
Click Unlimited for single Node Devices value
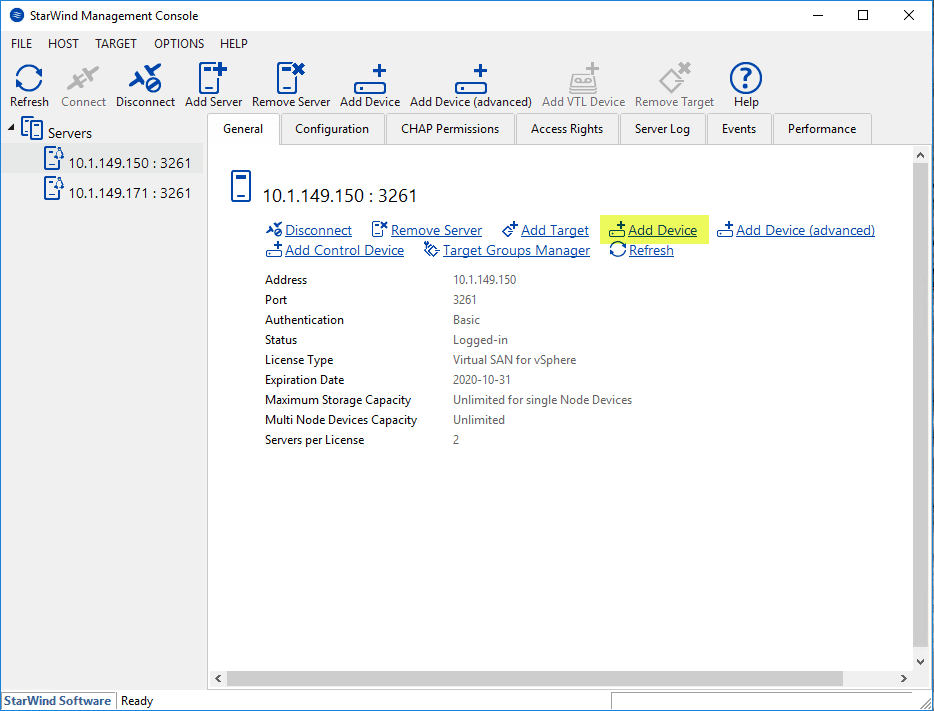542,400
